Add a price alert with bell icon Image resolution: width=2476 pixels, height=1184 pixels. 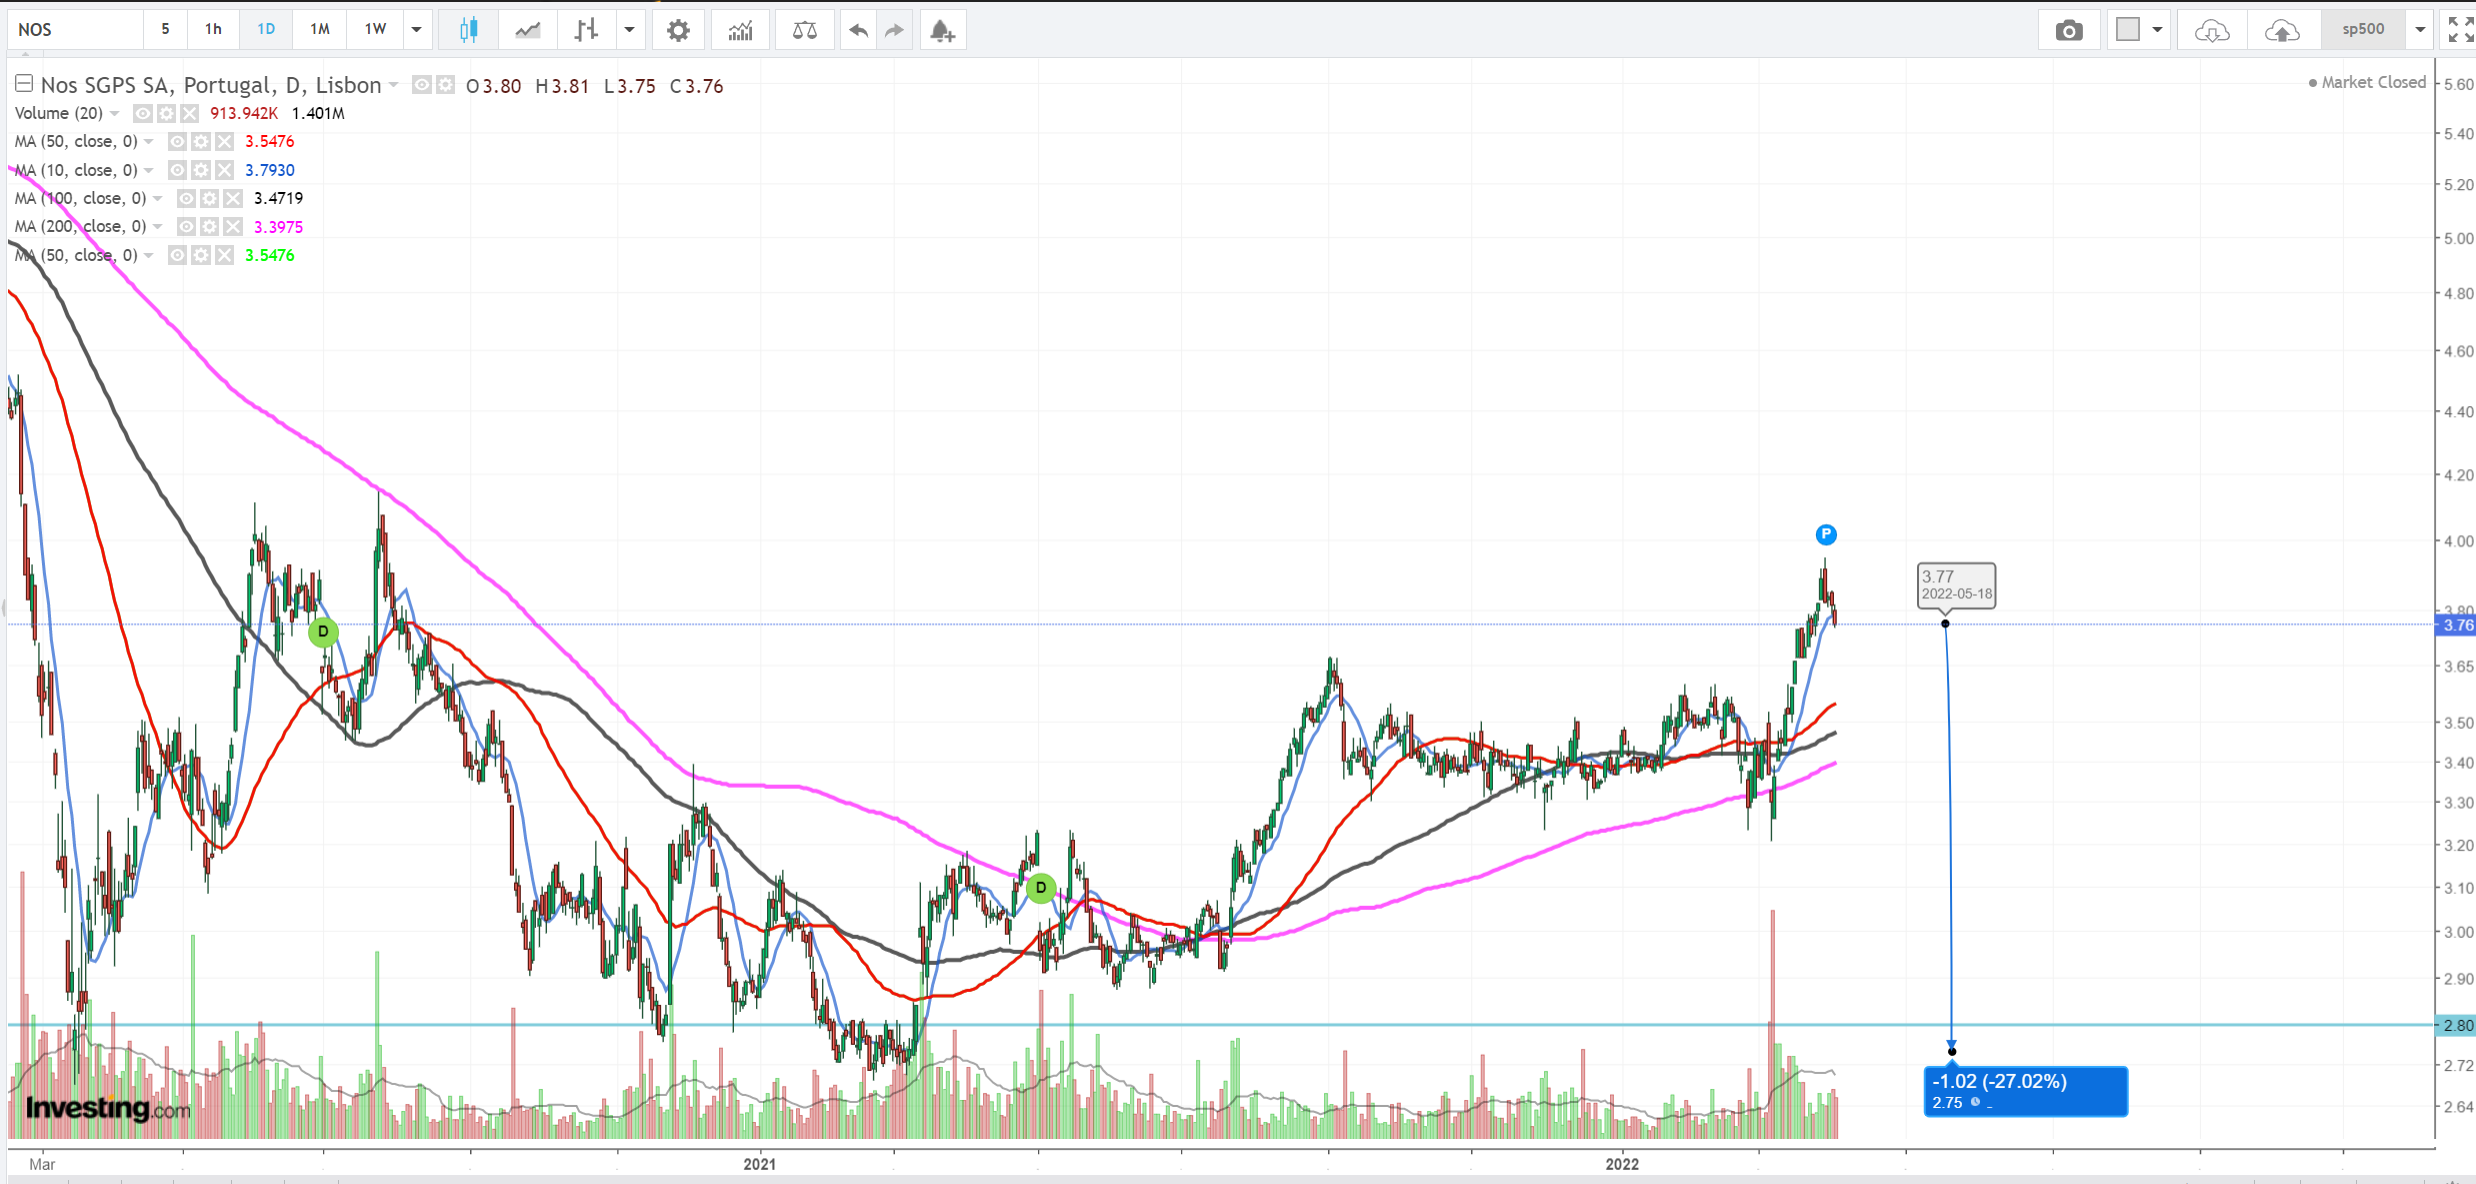(942, 30)
